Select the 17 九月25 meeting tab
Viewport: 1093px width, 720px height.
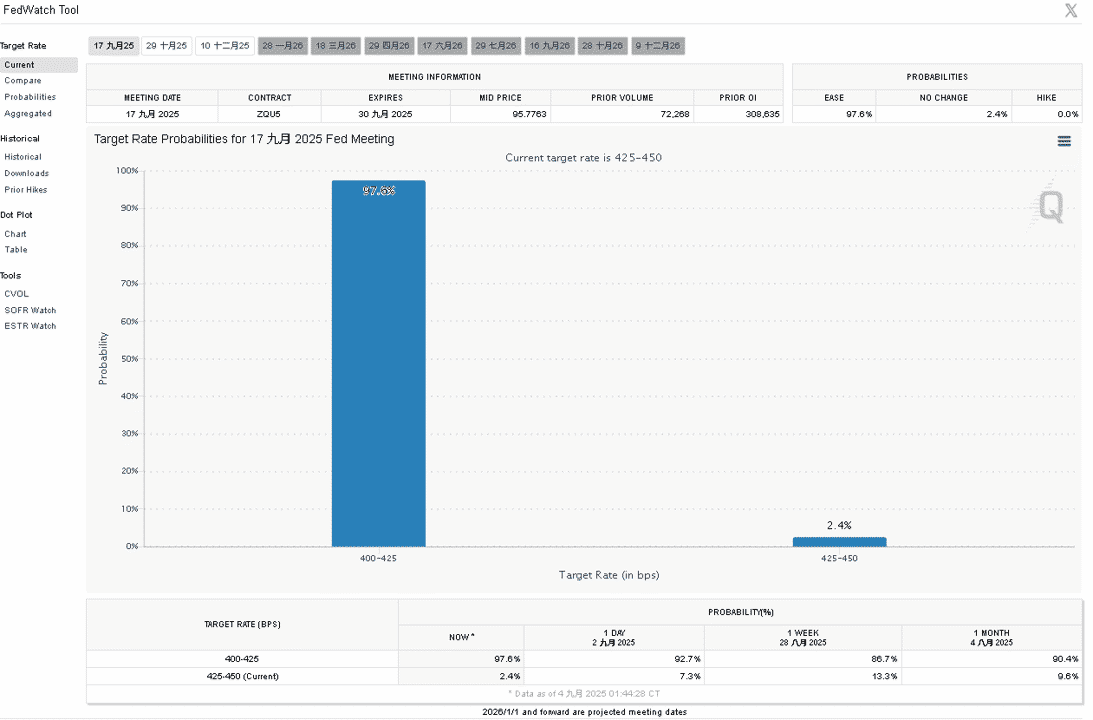tap(114, 46)
